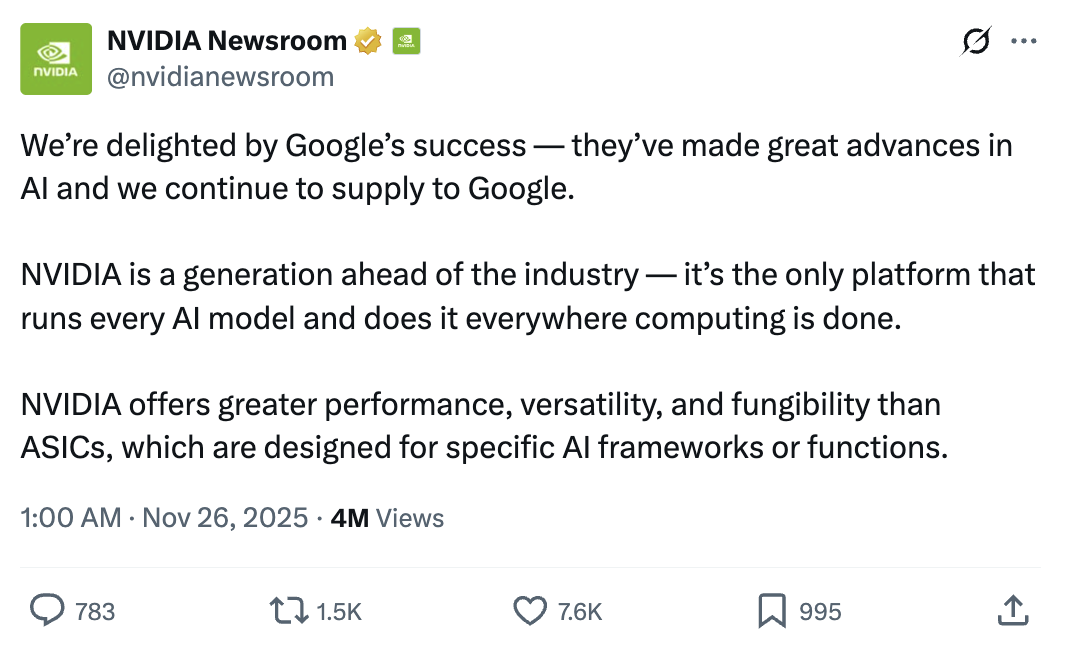Repost this tweet using the arrows icon
Screen dimensions: 1066x646
288,610
